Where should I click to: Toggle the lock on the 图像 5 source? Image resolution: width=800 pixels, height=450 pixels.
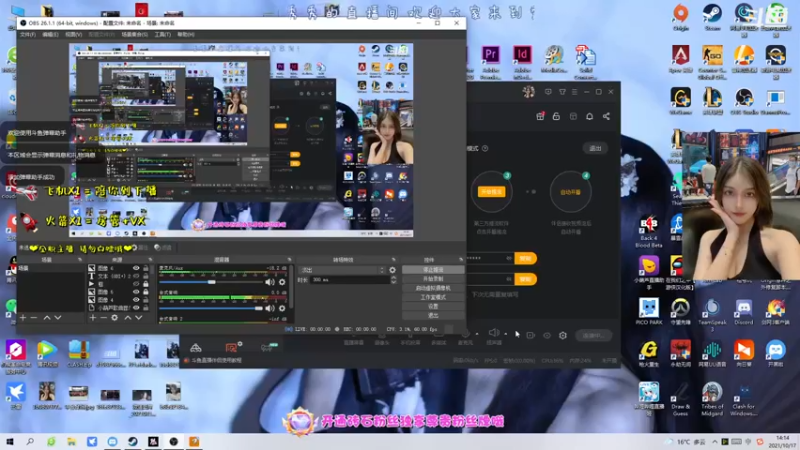[x=146, y=292]
